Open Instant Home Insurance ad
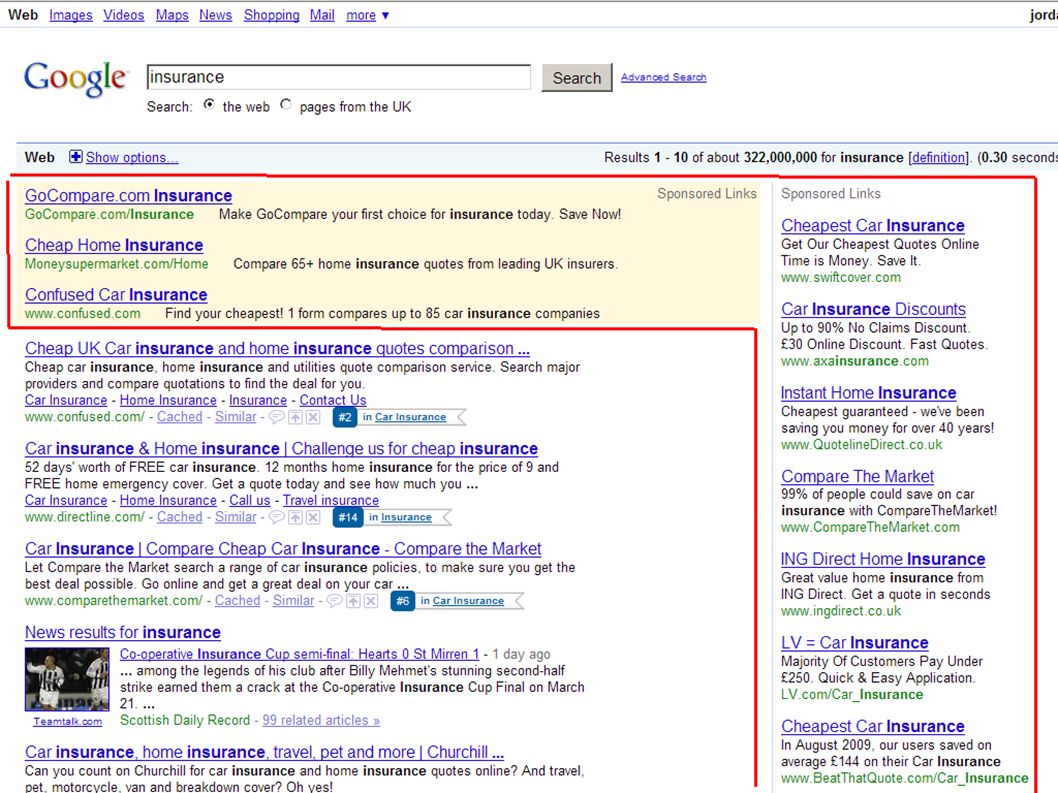The height and width of the screenshot is (793, 1058). pyautogui.click(x=868, y=393)
